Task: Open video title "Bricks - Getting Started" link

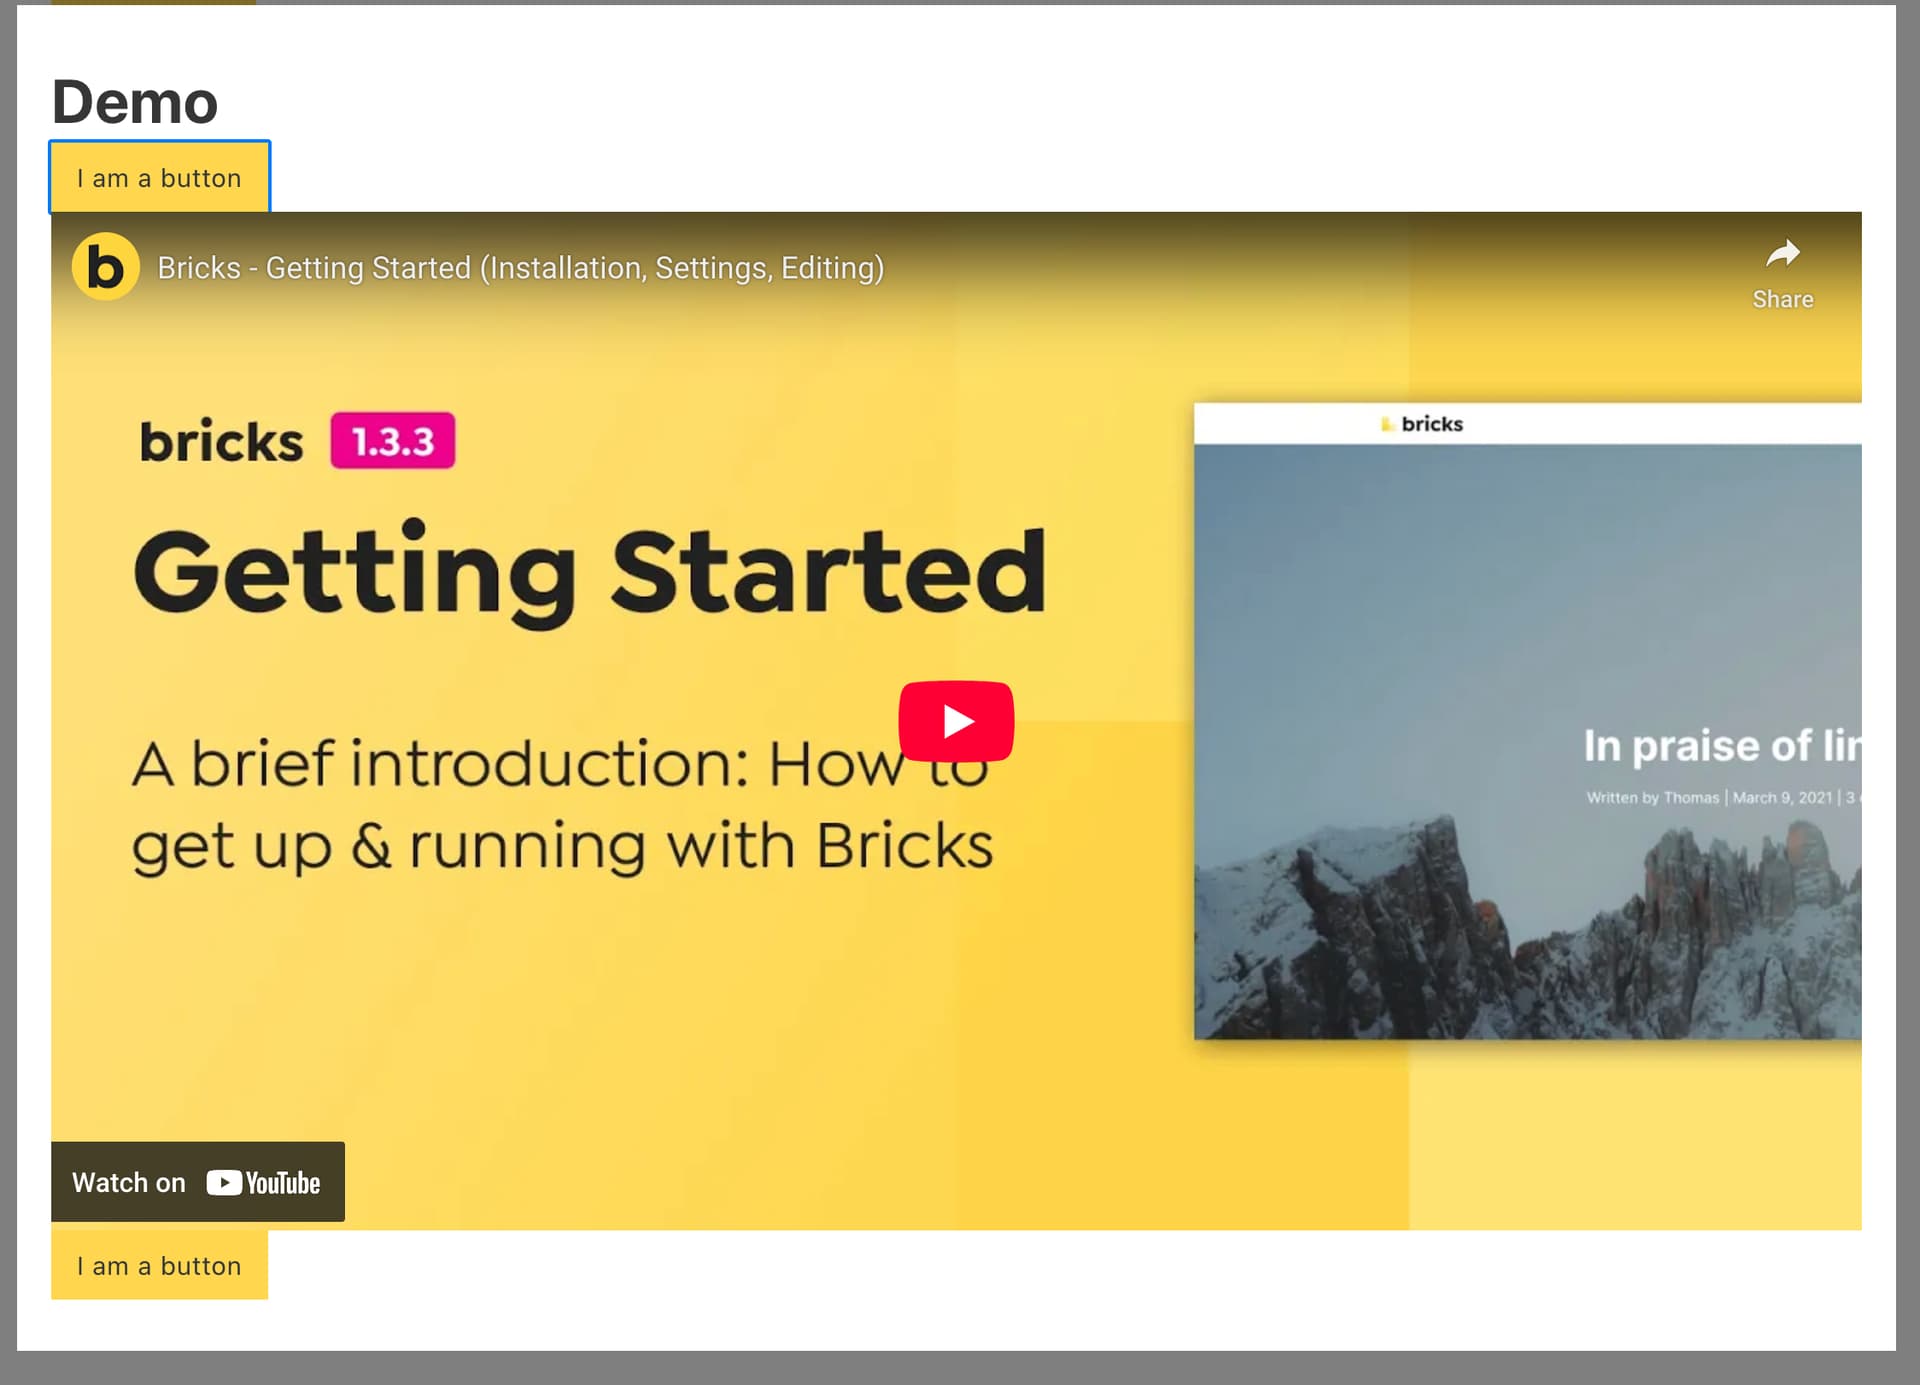Action: click(x=520, y=268)
